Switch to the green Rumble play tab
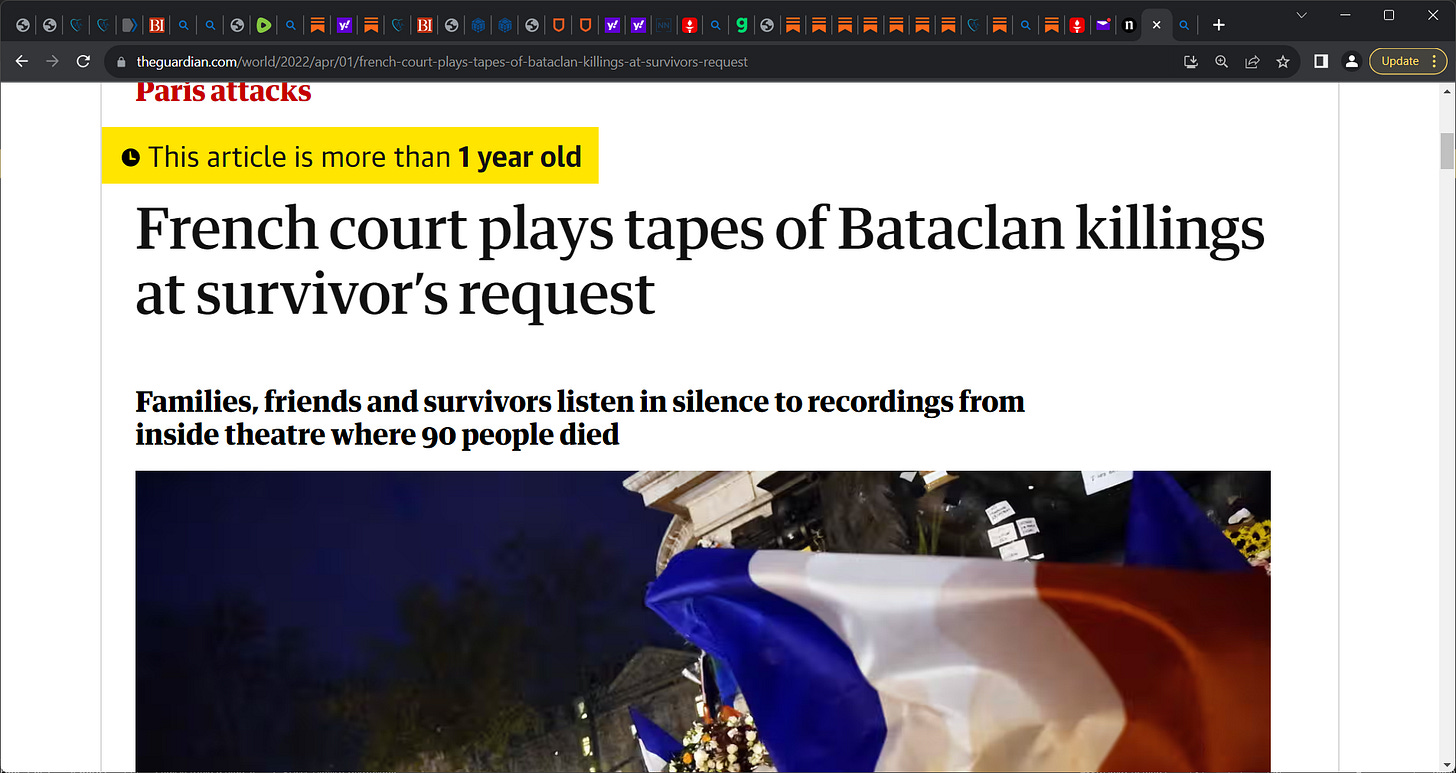 click(264, 25)
